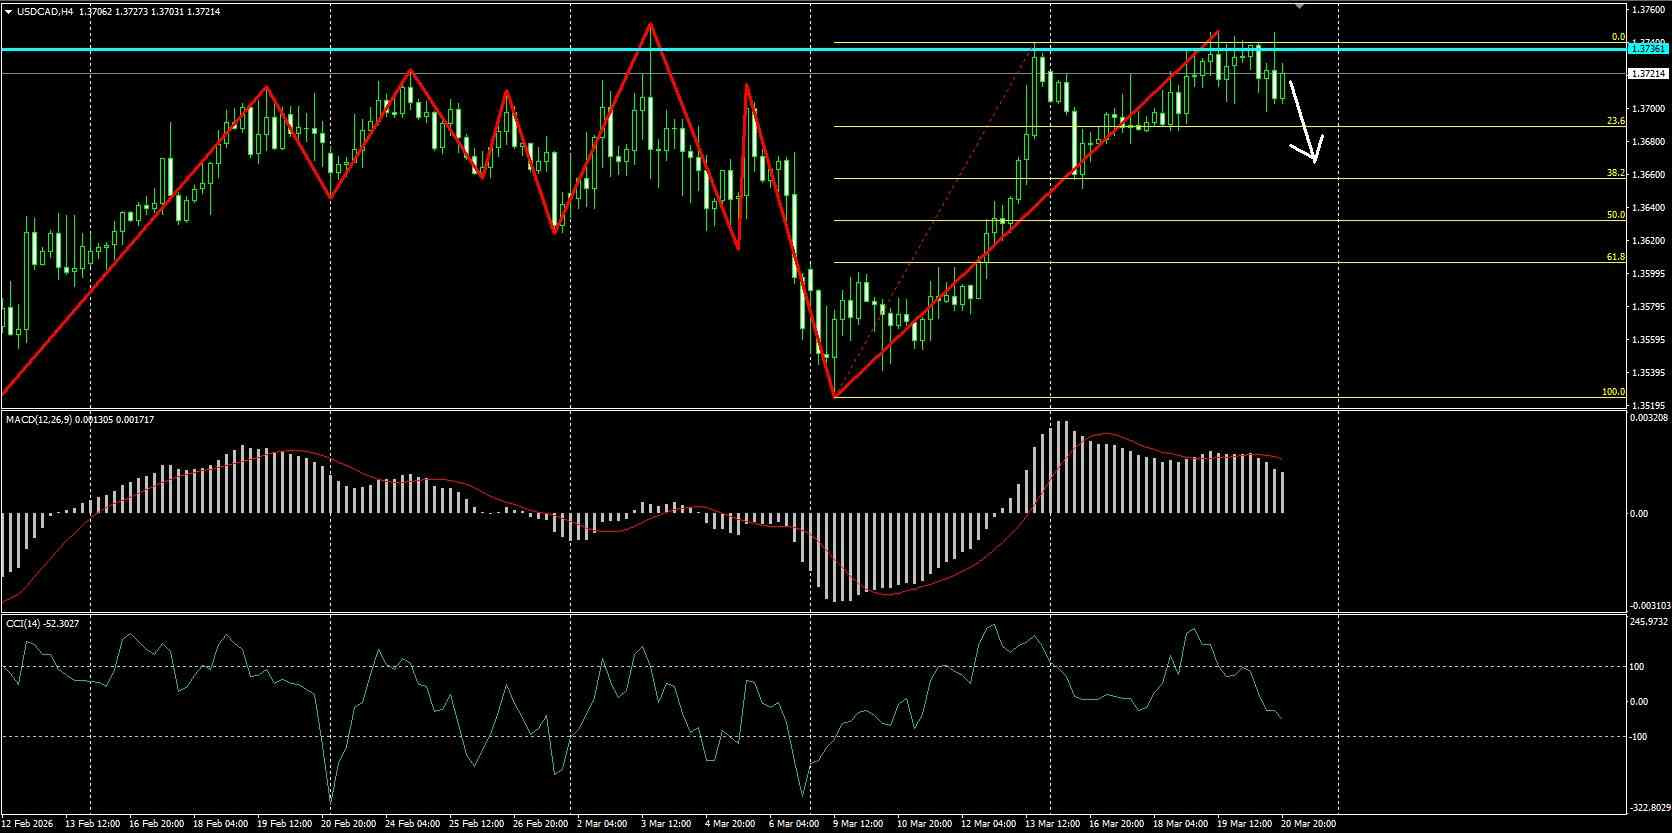
Task: Click the 13 Mar 12:00 time label
Action: coord(1051,824)
